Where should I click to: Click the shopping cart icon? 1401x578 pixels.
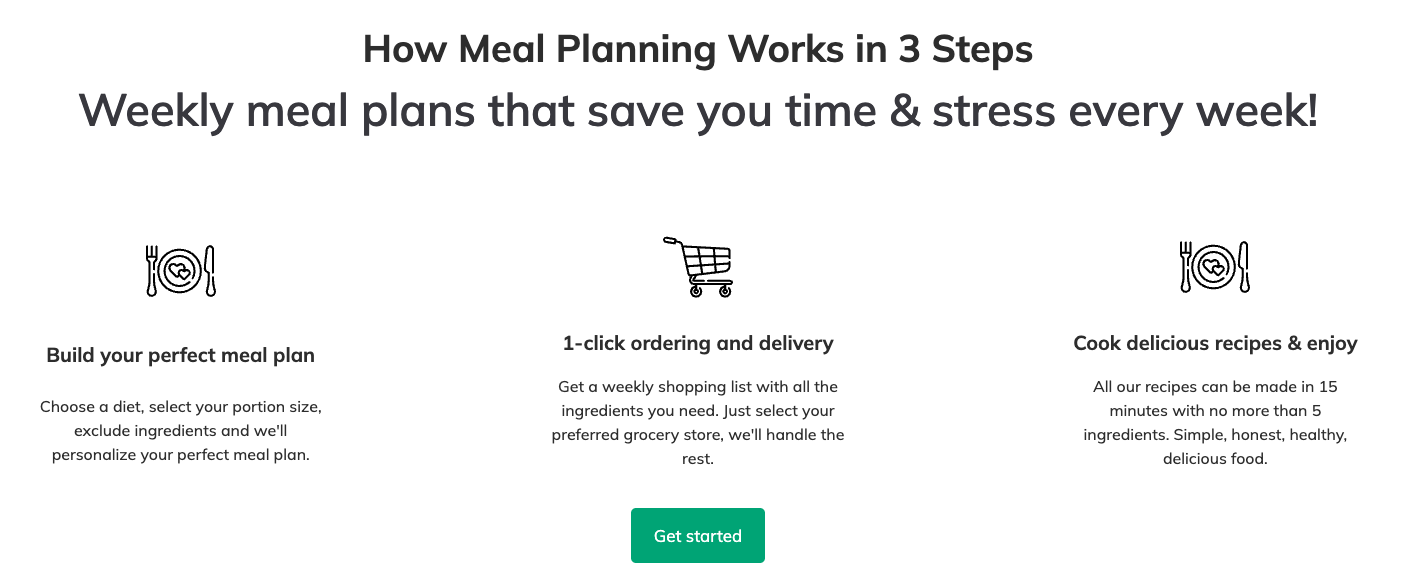698,267
